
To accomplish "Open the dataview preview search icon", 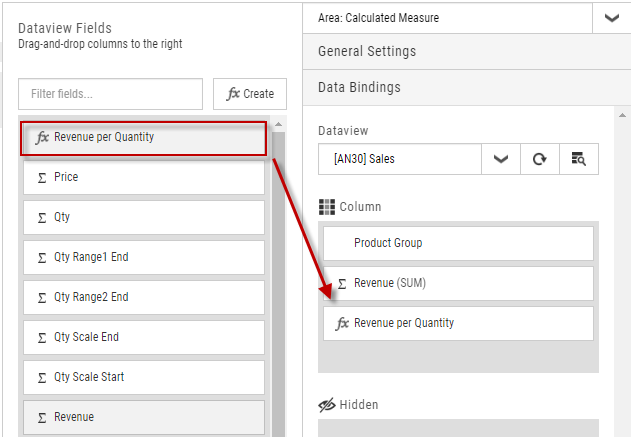I will (579, 159).
